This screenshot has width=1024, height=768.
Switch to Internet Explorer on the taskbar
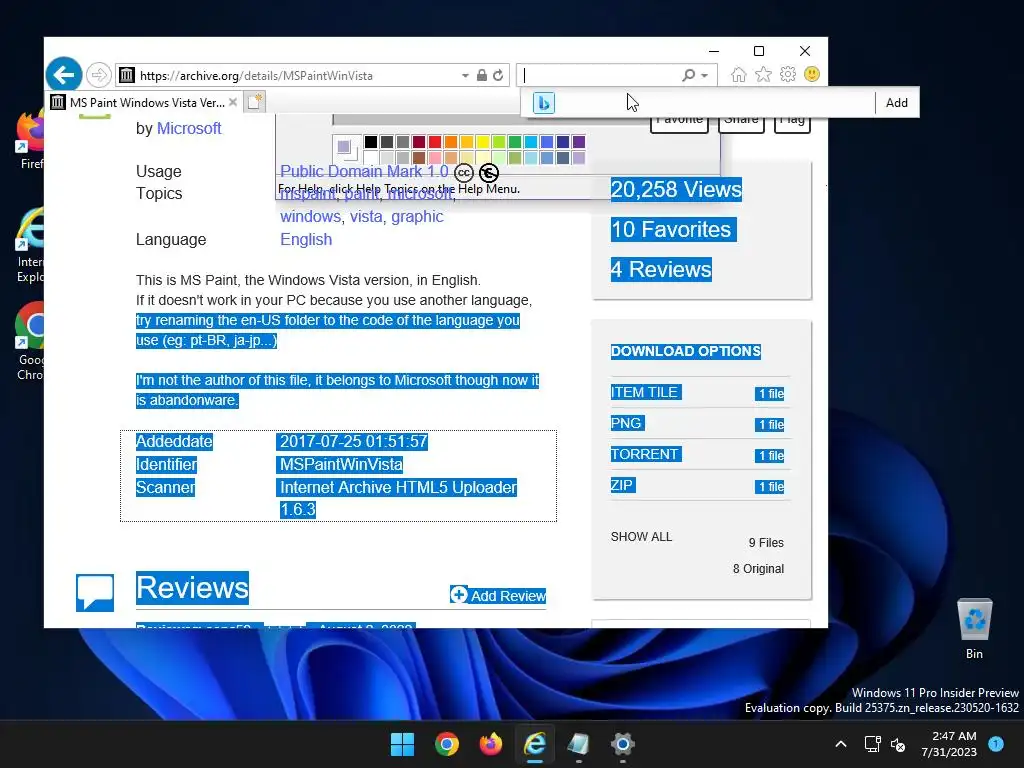pos(535,744)
